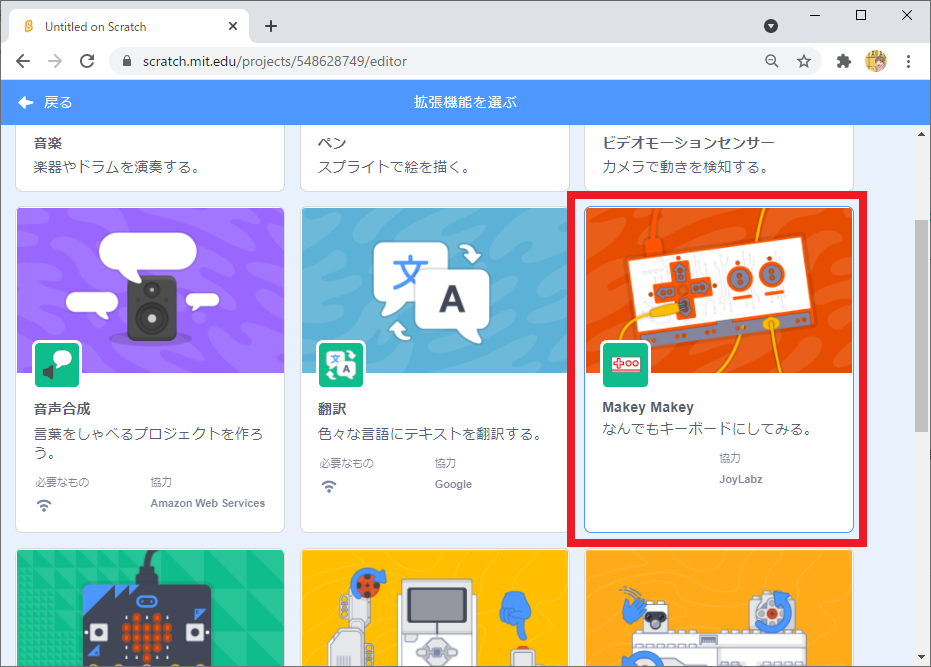The image size is (931, 667).
Task: Open the Chrome three-dot menu
Action: pyautogui.click(x=908, y=61)
